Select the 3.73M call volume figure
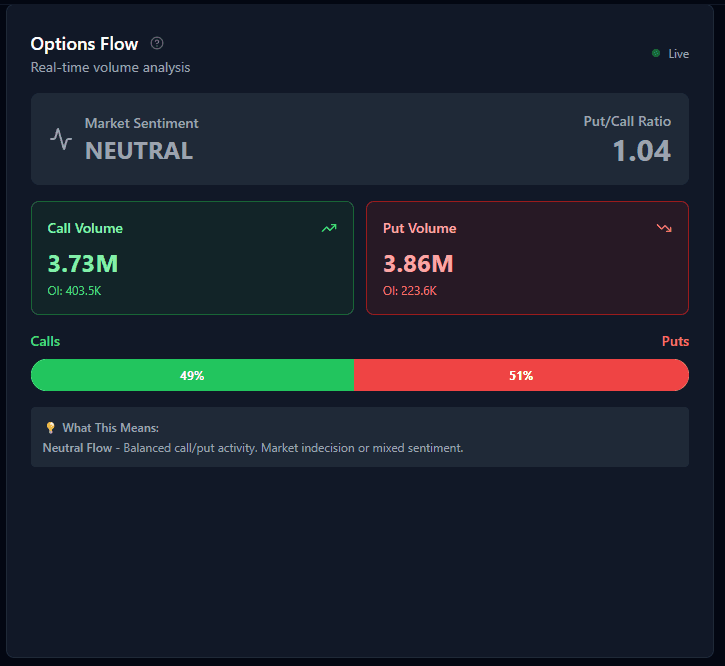This screenshot has height=666, width=725. 83,264
